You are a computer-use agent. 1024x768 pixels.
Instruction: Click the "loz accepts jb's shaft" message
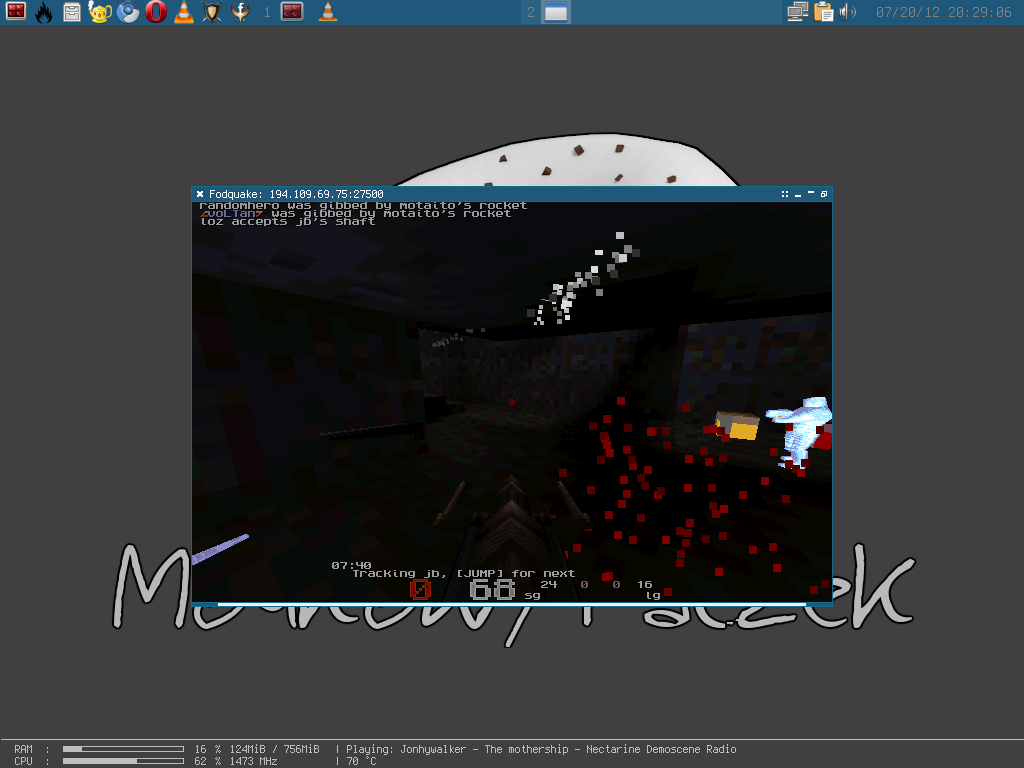pyautogui.click(x=287, y=221)
